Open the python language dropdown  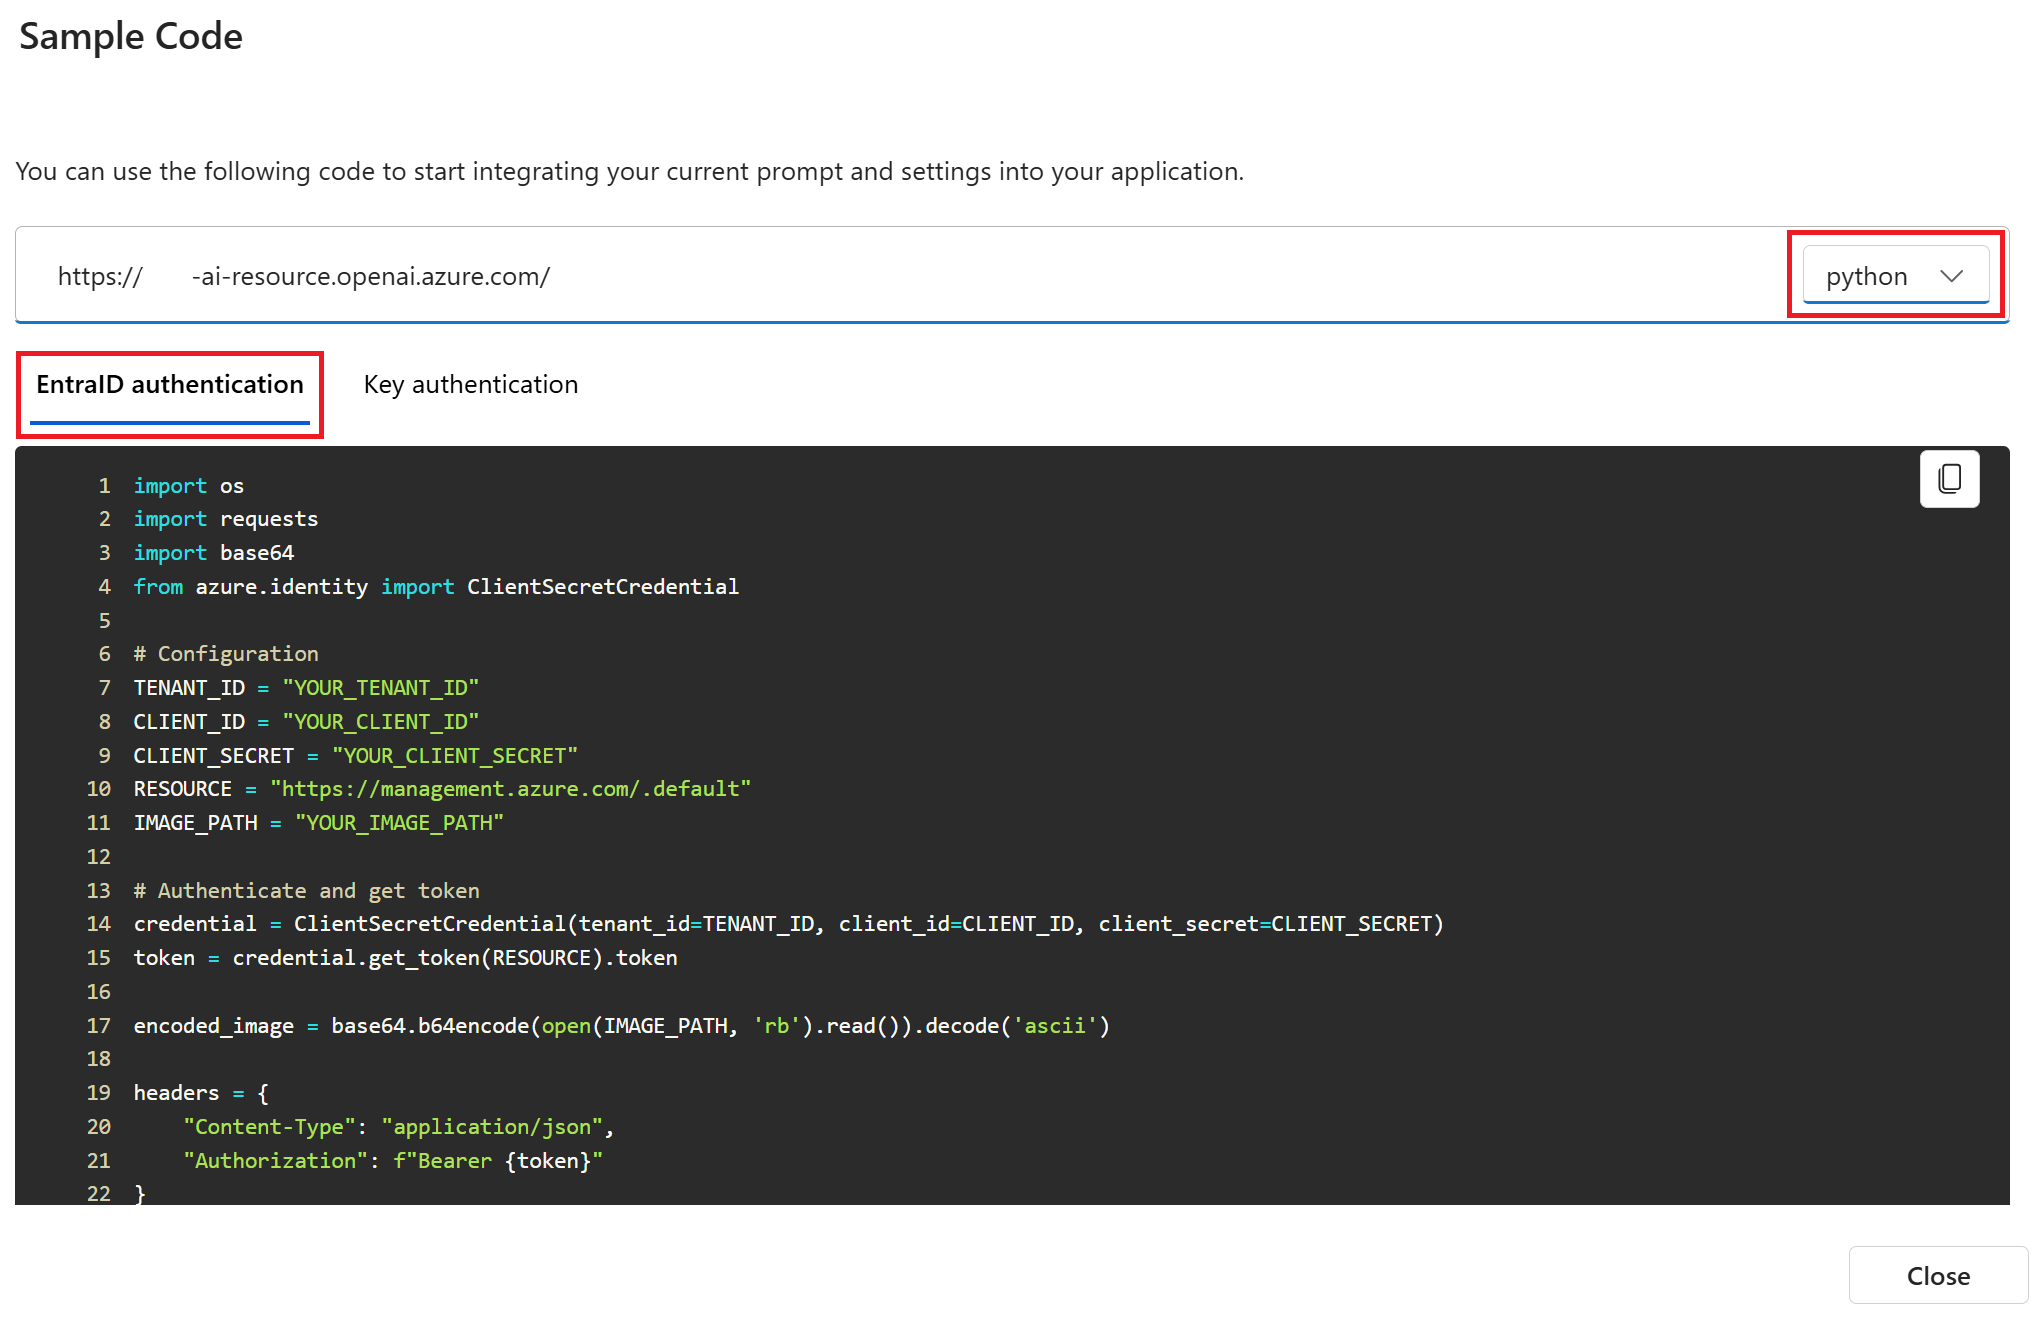click(1895, 275)
